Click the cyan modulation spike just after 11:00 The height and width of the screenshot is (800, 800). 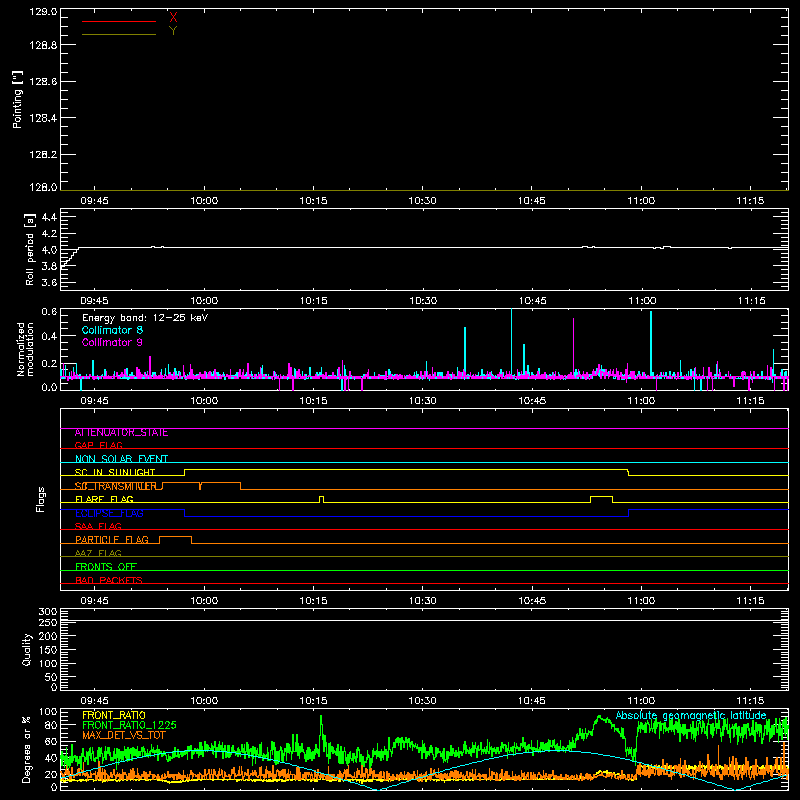(651, 343)
